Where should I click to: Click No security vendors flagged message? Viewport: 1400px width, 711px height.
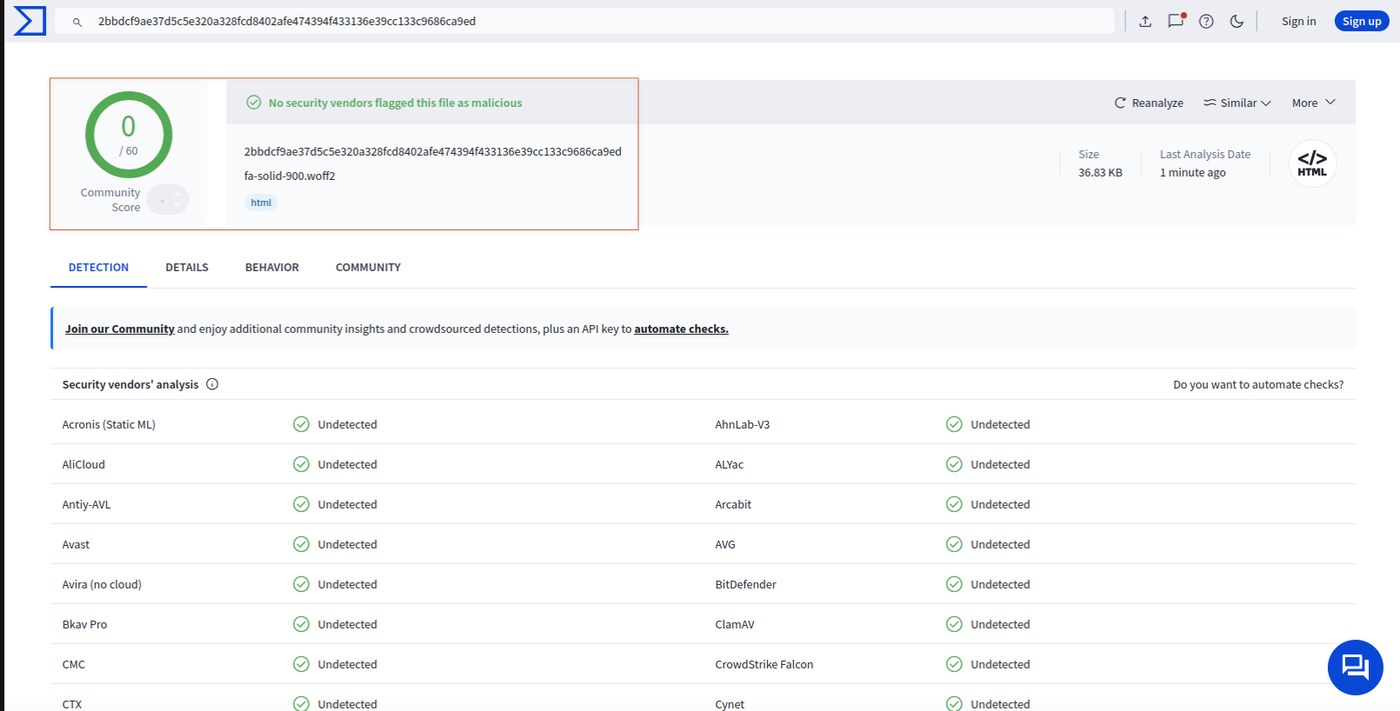point(395,103)
